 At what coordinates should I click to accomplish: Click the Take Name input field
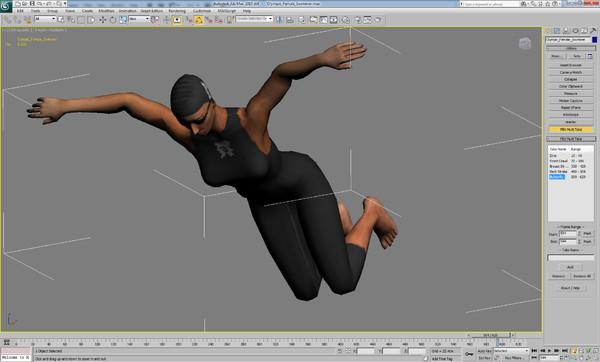pos(571,258)
